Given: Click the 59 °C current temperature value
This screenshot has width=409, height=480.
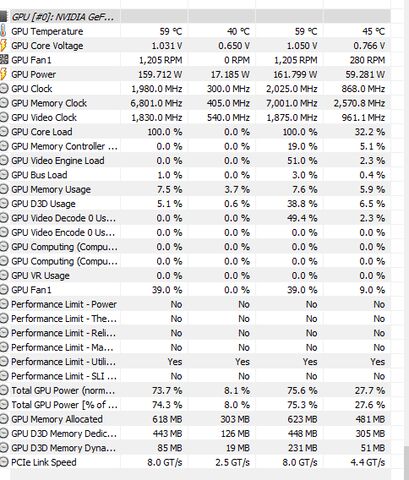Looking at the screenshot, I should click(x=171, y=32).
